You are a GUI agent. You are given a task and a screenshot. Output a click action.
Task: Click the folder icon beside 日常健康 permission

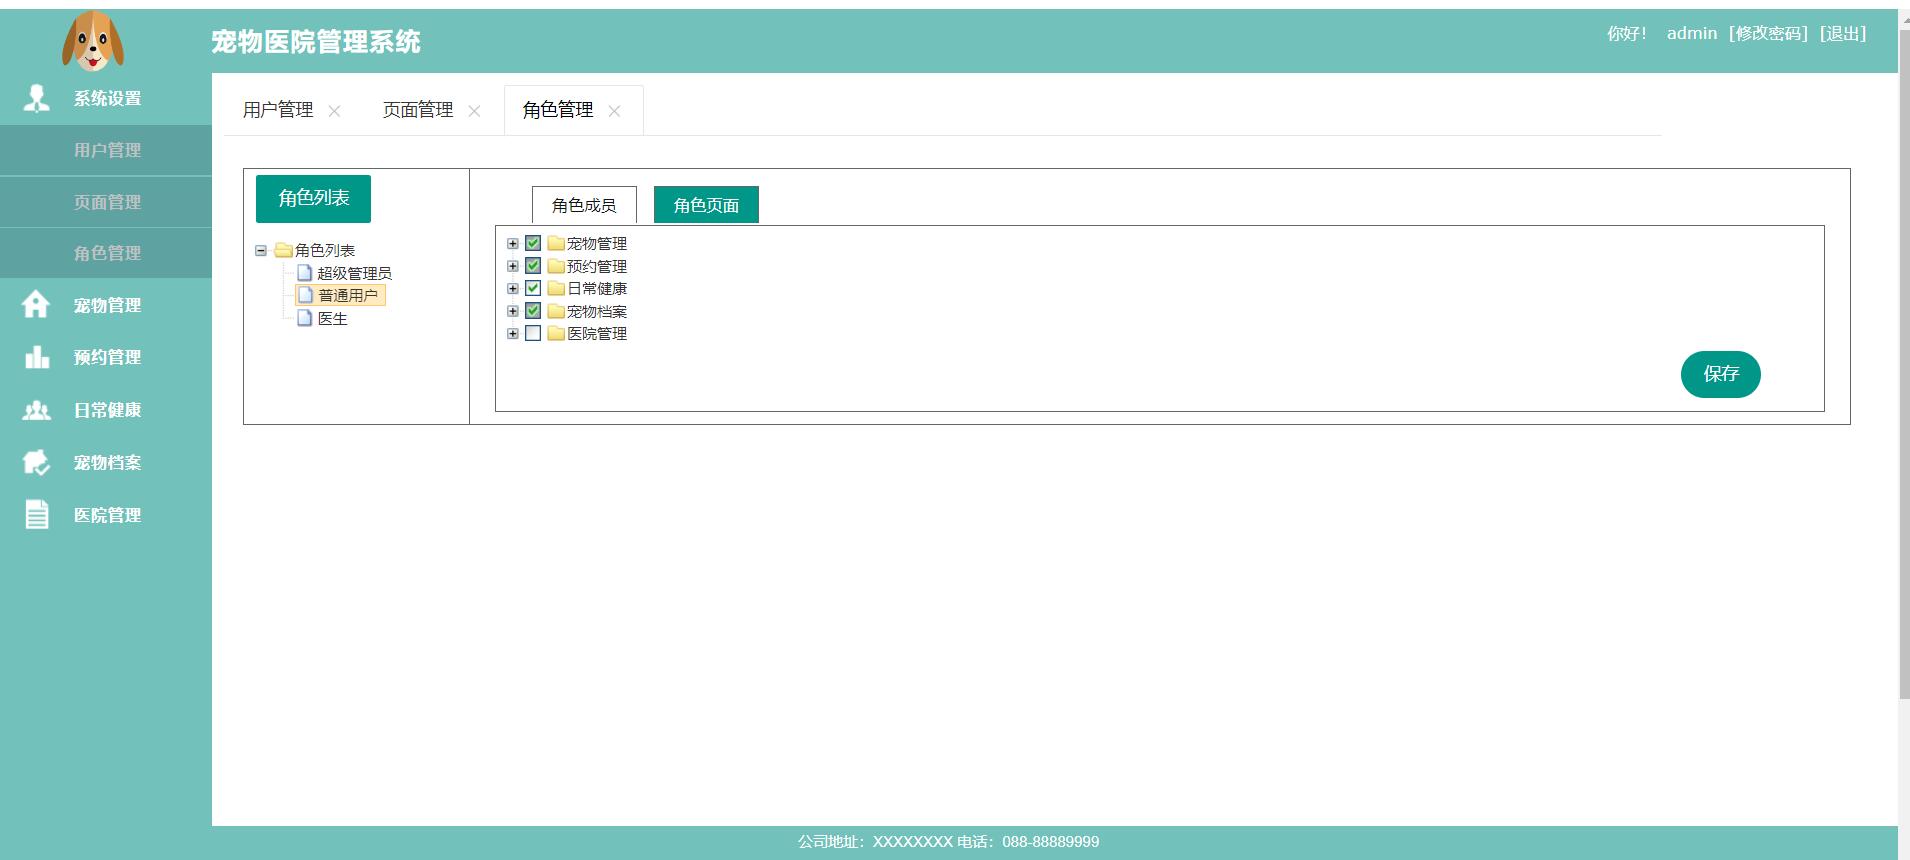556,288
